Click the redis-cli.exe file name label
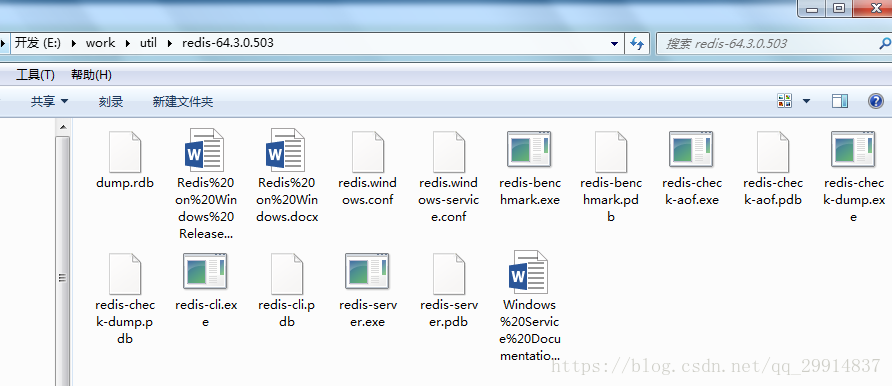 point(206,314)
